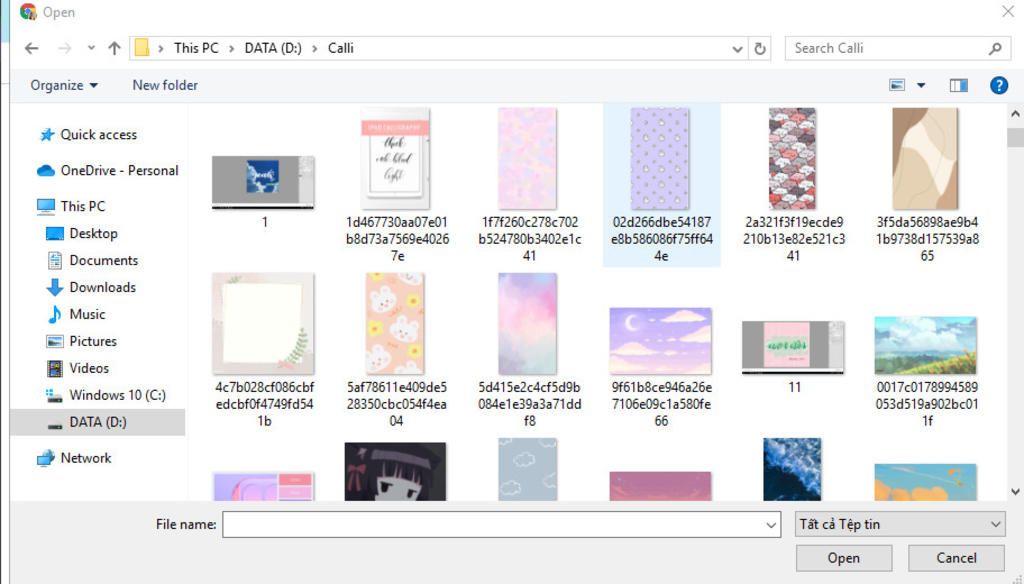Select the file named 1
This screenshot has height=584, width=1024.
(x=263, y=193)
